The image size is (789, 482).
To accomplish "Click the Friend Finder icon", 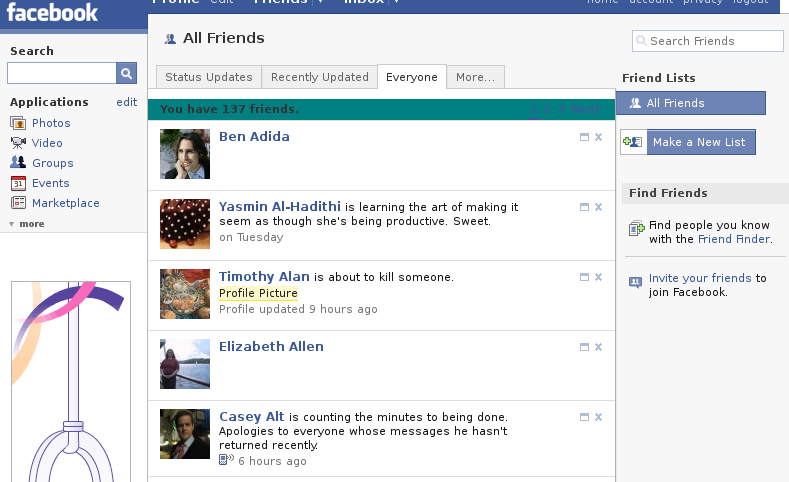I will [x=637, y=228].
